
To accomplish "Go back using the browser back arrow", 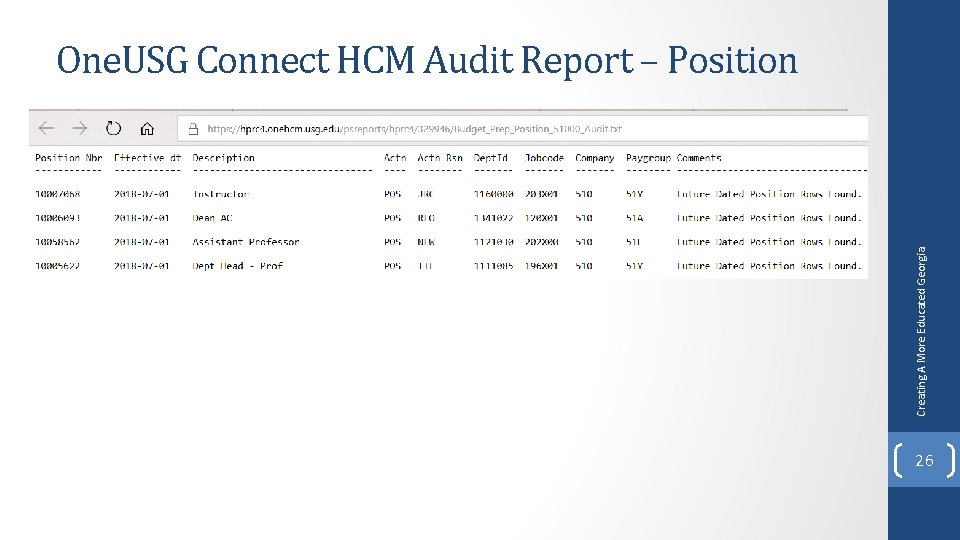I will (47, 129).
